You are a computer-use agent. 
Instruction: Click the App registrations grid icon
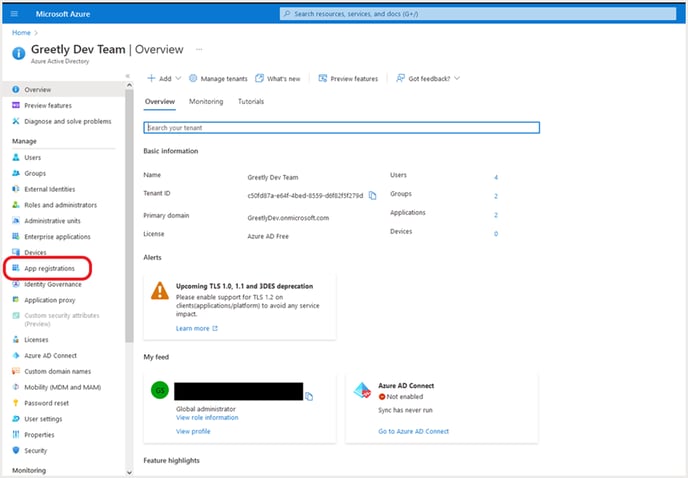point(16,268)
